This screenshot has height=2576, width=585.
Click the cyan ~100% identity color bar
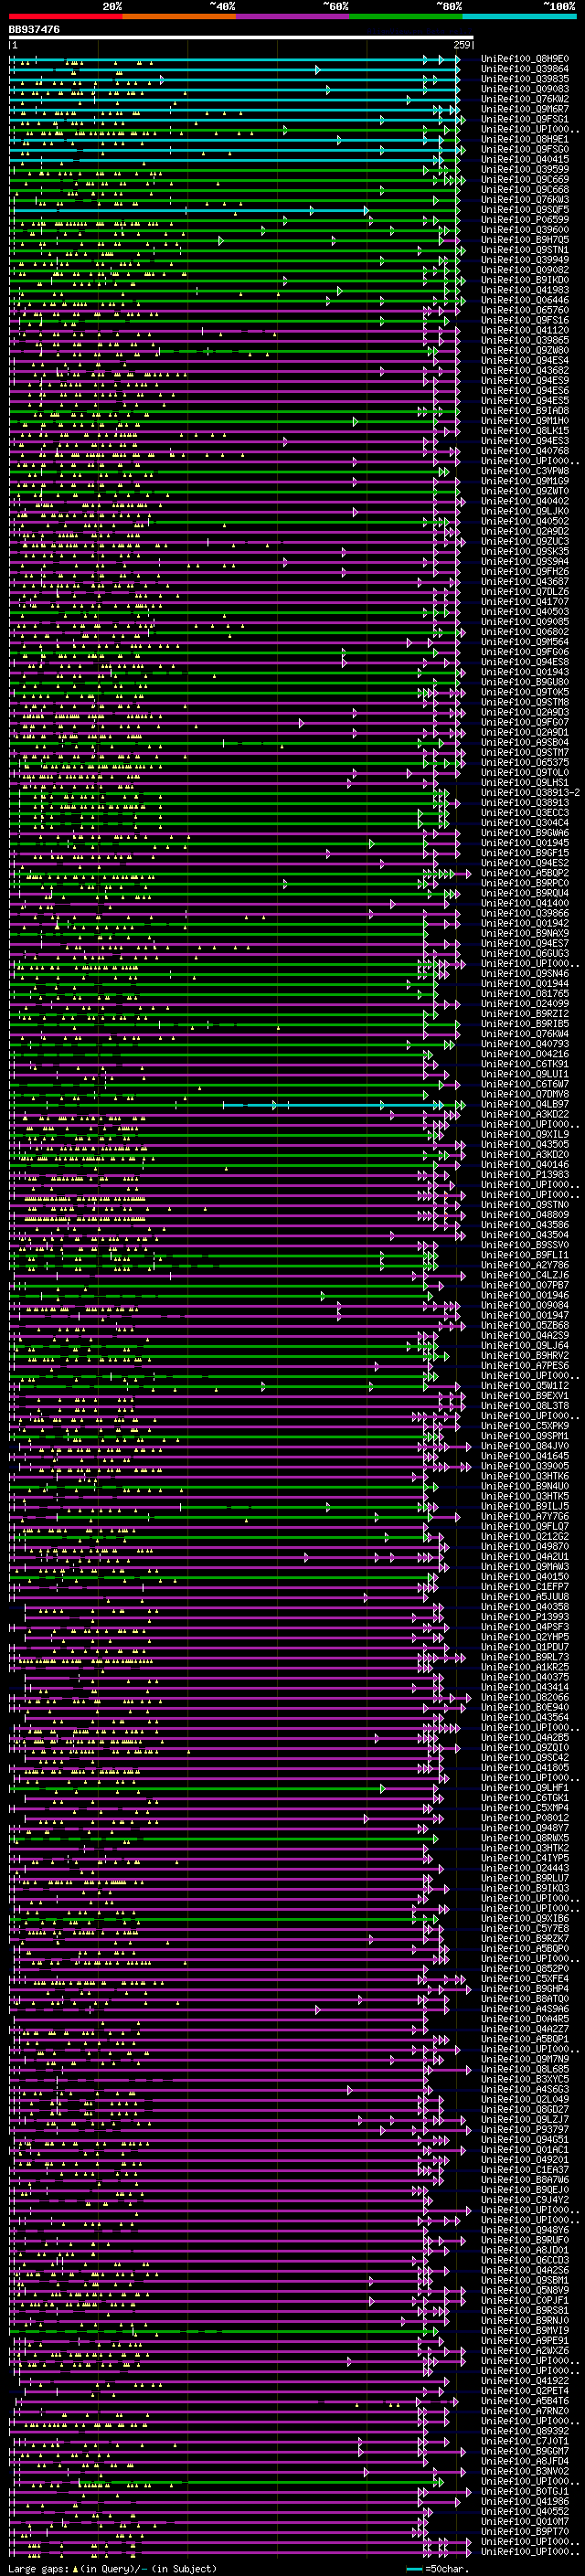click(x=519, y=16)
